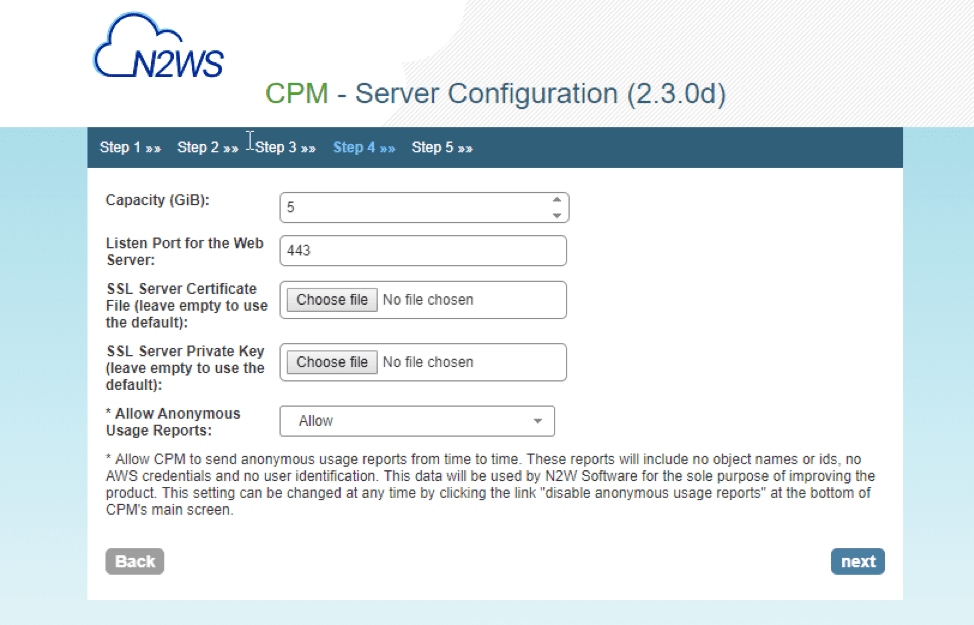Viewport: 974px width, 625px height.
Task: Go to Step 1 tab
Action: click(130, 148)
